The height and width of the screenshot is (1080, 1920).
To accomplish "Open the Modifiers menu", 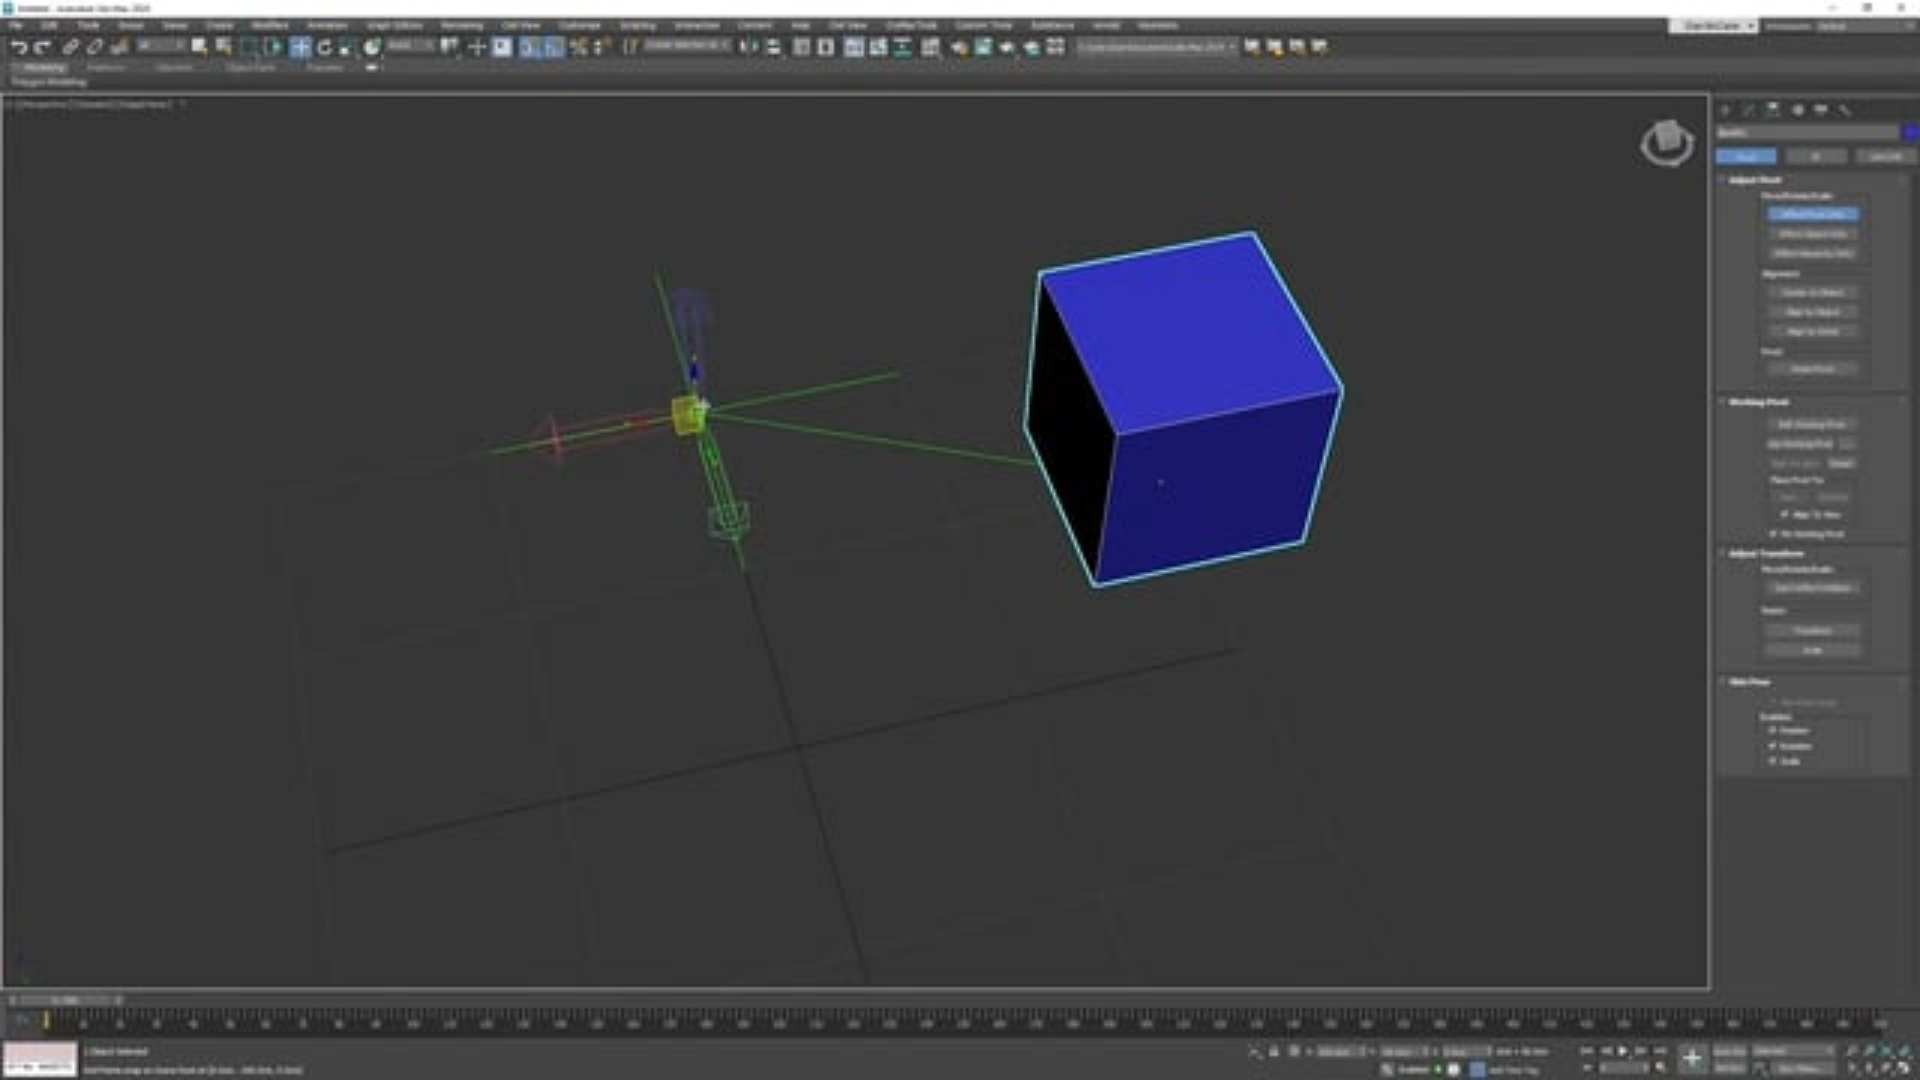I will [270, 25].
